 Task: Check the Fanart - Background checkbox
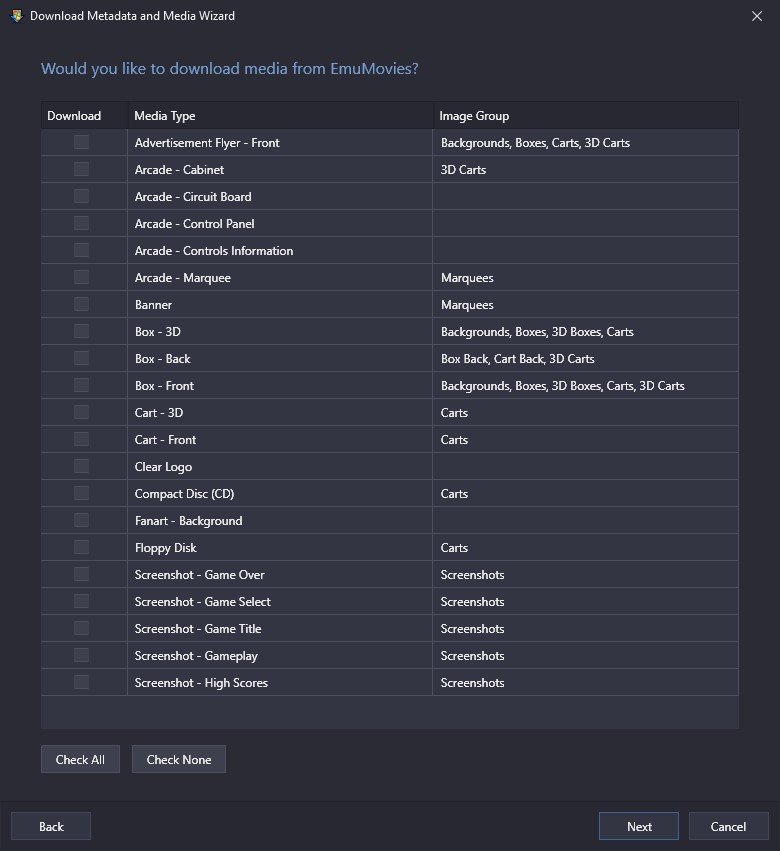coord(81,520)
